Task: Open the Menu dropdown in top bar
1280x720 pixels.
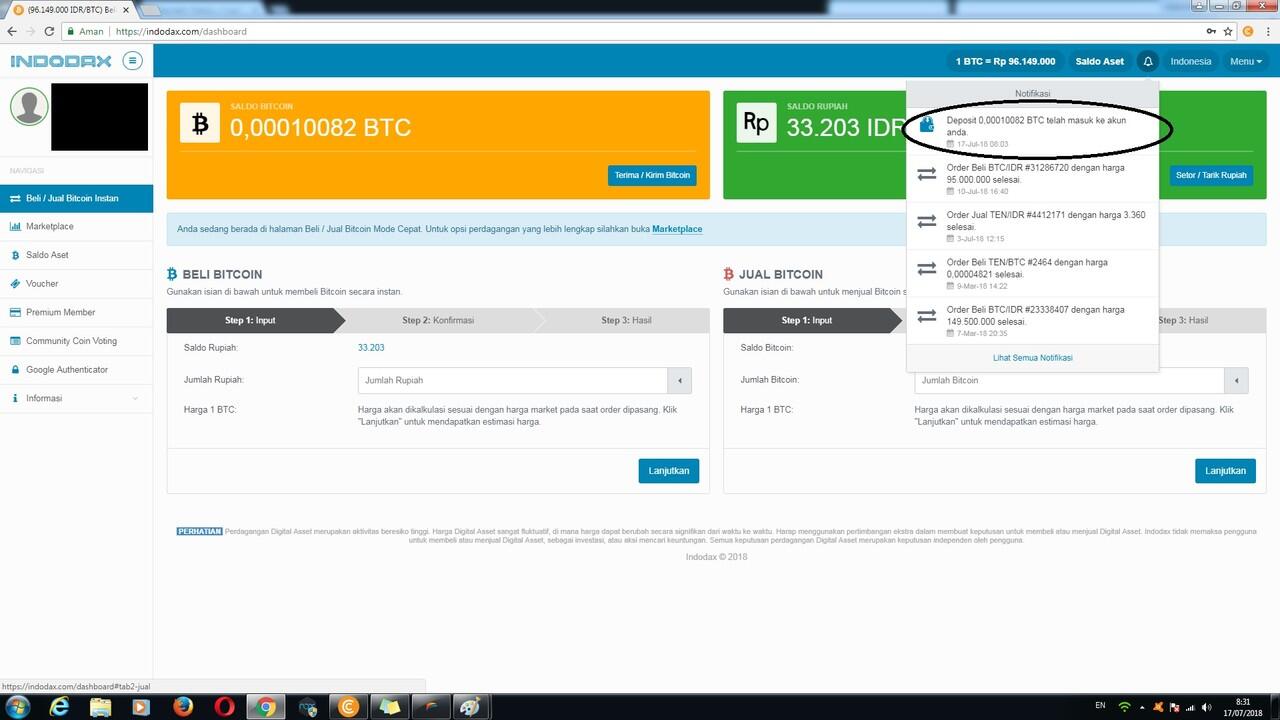Action: point(1246,61)
